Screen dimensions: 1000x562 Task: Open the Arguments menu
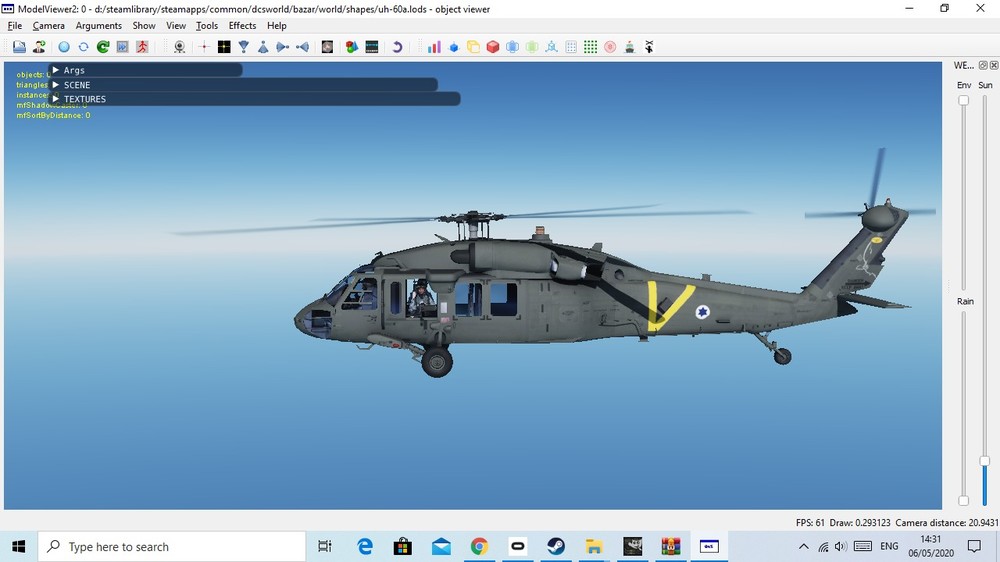[x=98, y=26]
